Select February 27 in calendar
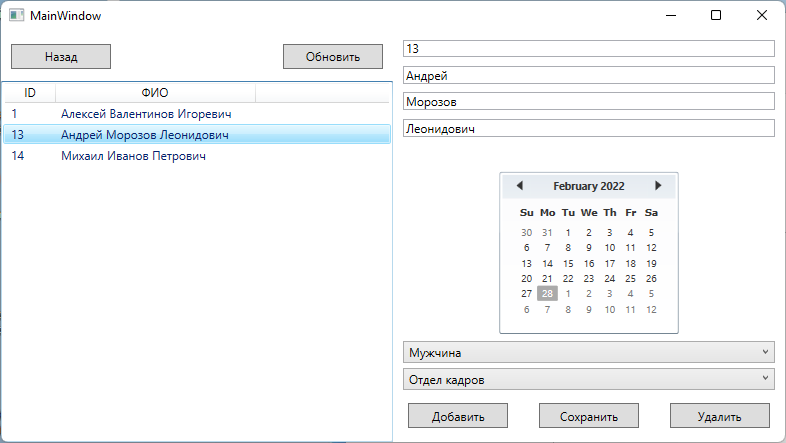The height and width of the screenshot is (443, 786). click(526, 294)
